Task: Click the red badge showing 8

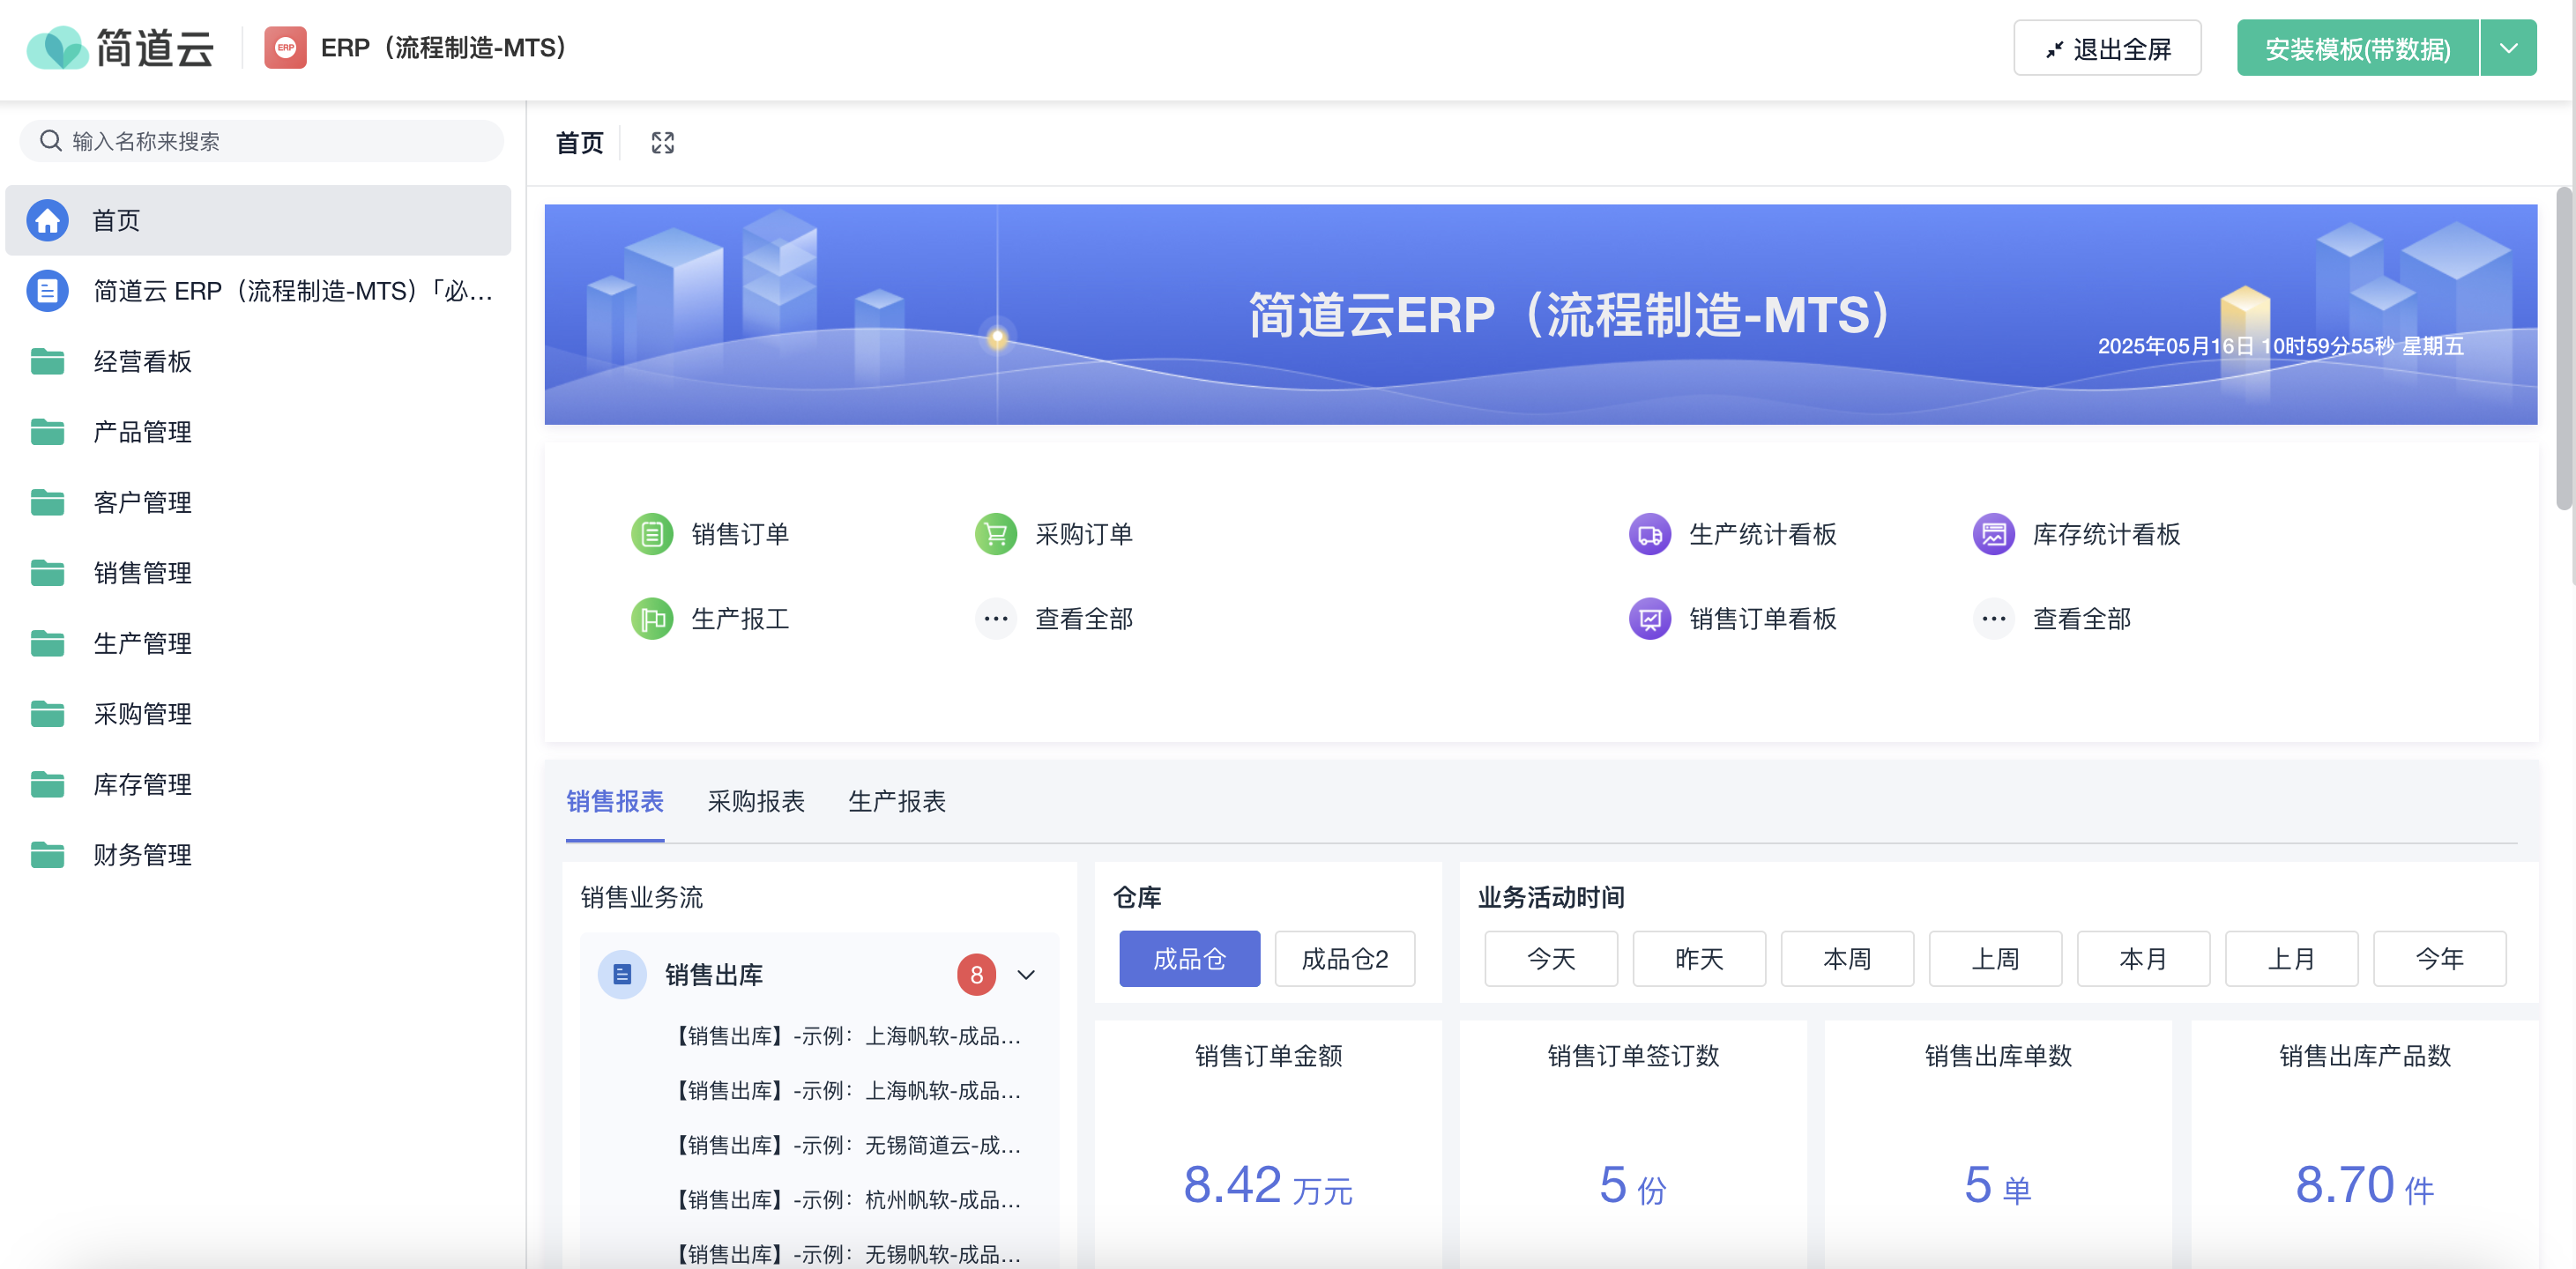Action: [977, 974]
